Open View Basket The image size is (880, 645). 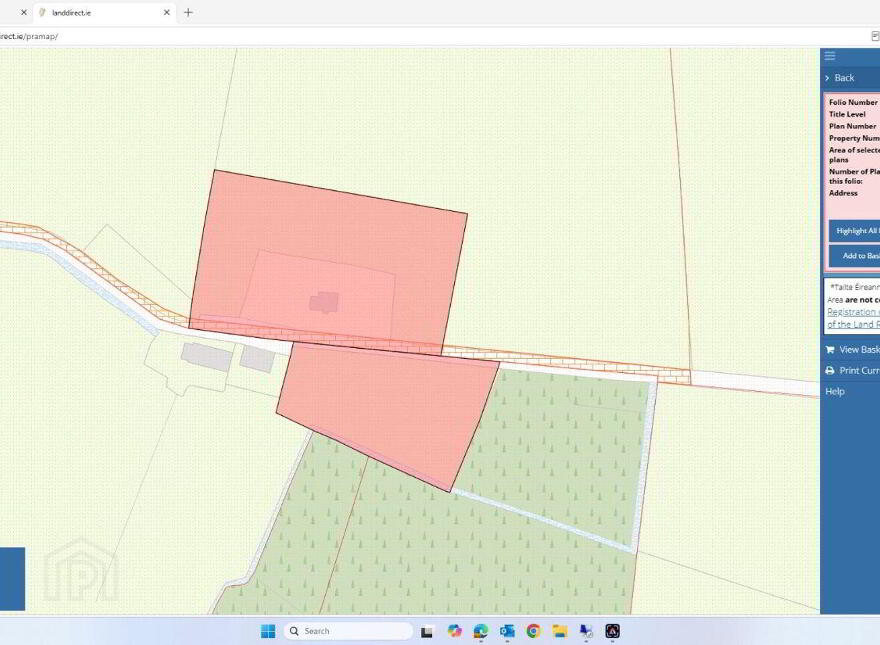(x=859, y=350)
